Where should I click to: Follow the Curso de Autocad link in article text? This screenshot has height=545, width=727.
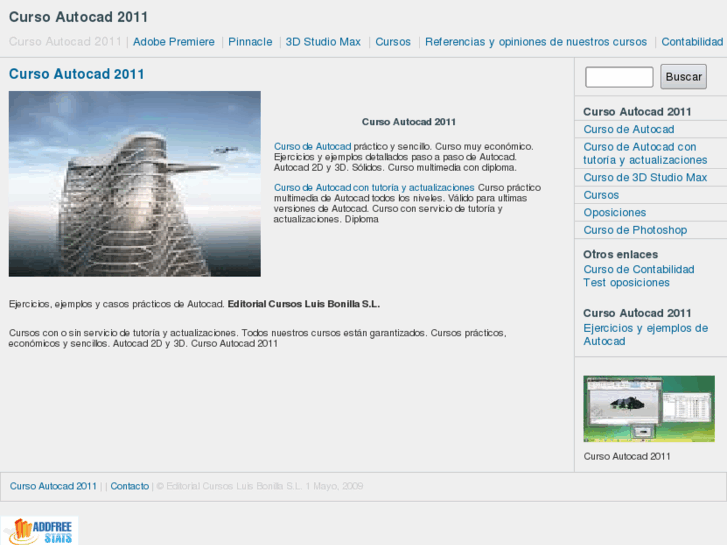tap(312, 147)
